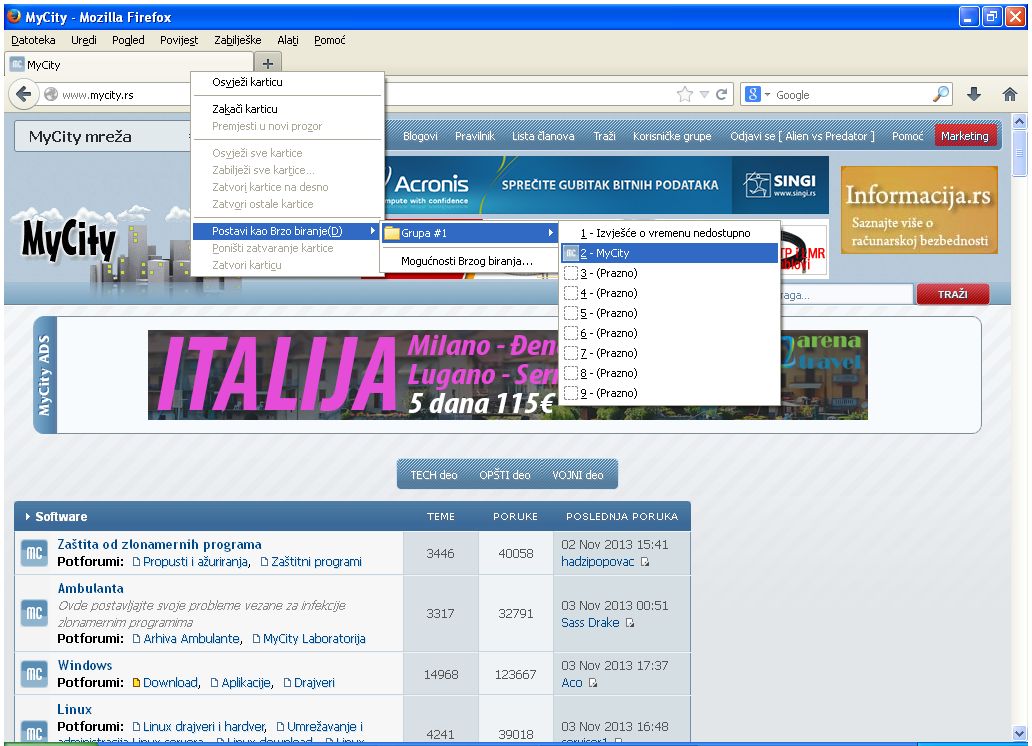The image size is (1032, 746).
Task: Open the Datoteka menu
Action: pyautogui.click(x=33, y=40)
